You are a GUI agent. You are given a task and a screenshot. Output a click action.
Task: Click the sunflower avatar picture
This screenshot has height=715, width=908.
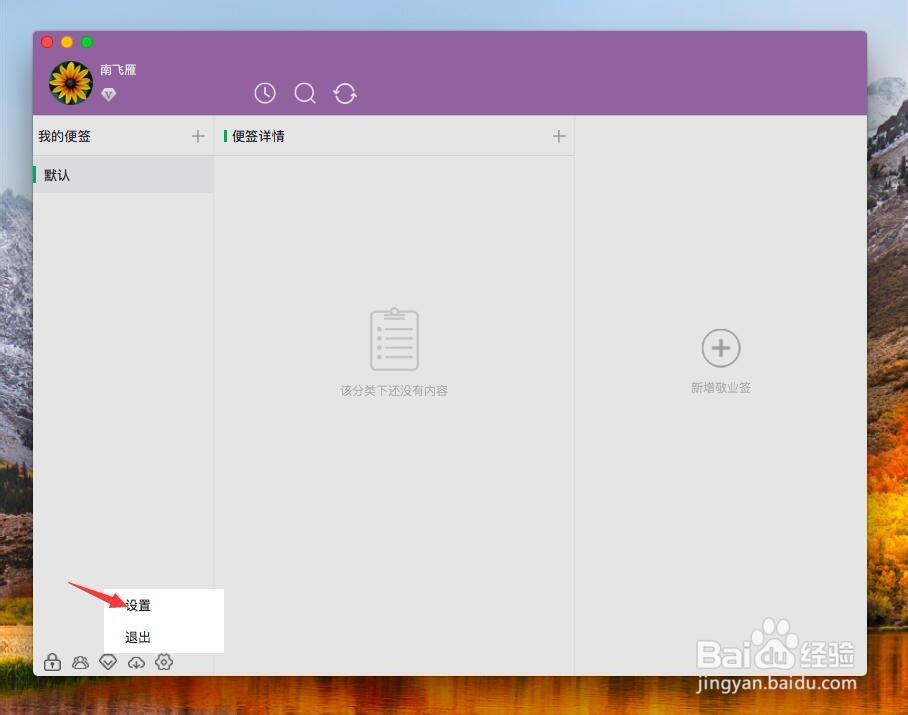(70, 81)
